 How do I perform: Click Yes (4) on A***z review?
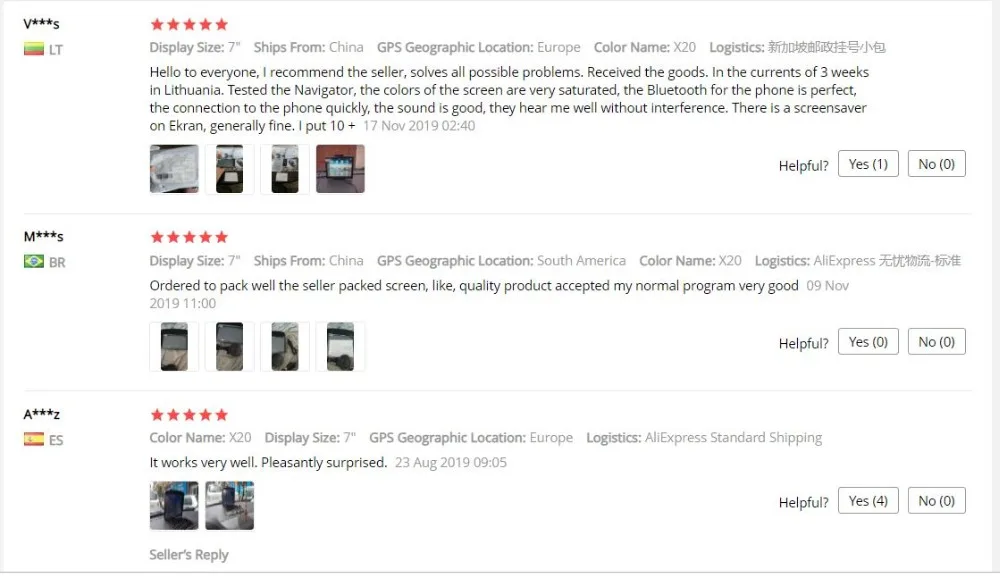click(868, 501)
